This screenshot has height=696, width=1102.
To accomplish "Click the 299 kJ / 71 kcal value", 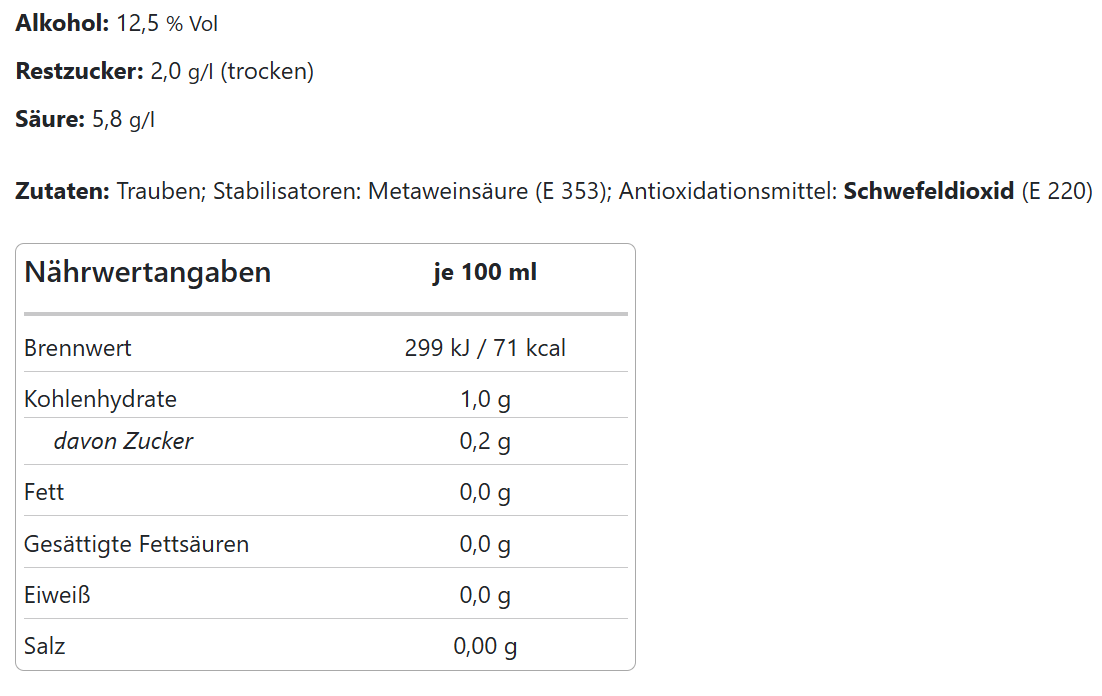I will coord(485,348).
